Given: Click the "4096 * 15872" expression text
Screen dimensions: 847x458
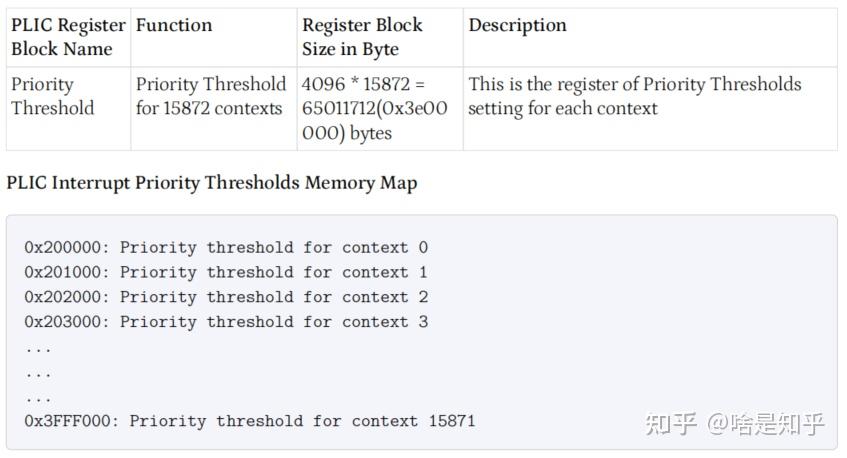Looking at the screenshot, I should 362,84.
